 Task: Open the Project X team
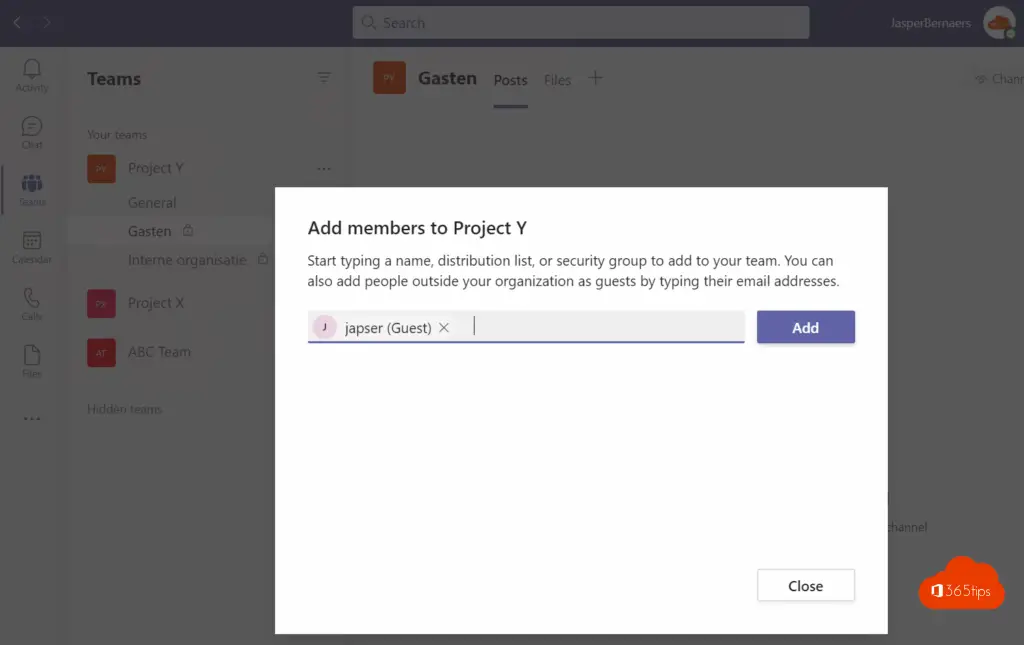coord(156,303)
